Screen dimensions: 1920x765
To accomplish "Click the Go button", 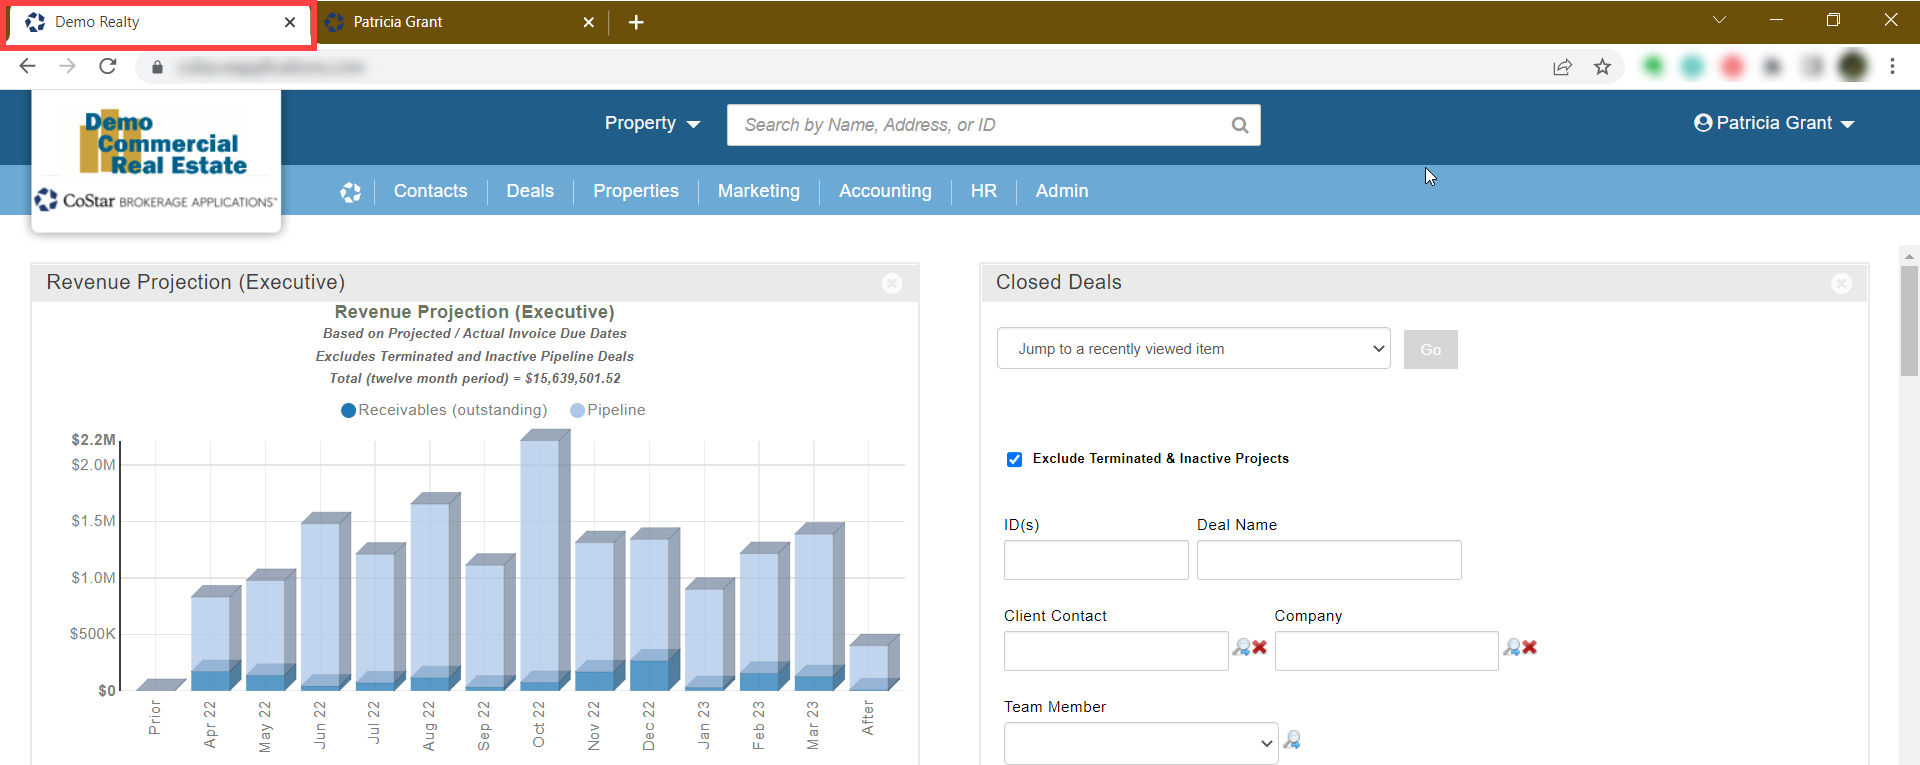I will (1430, 349).
